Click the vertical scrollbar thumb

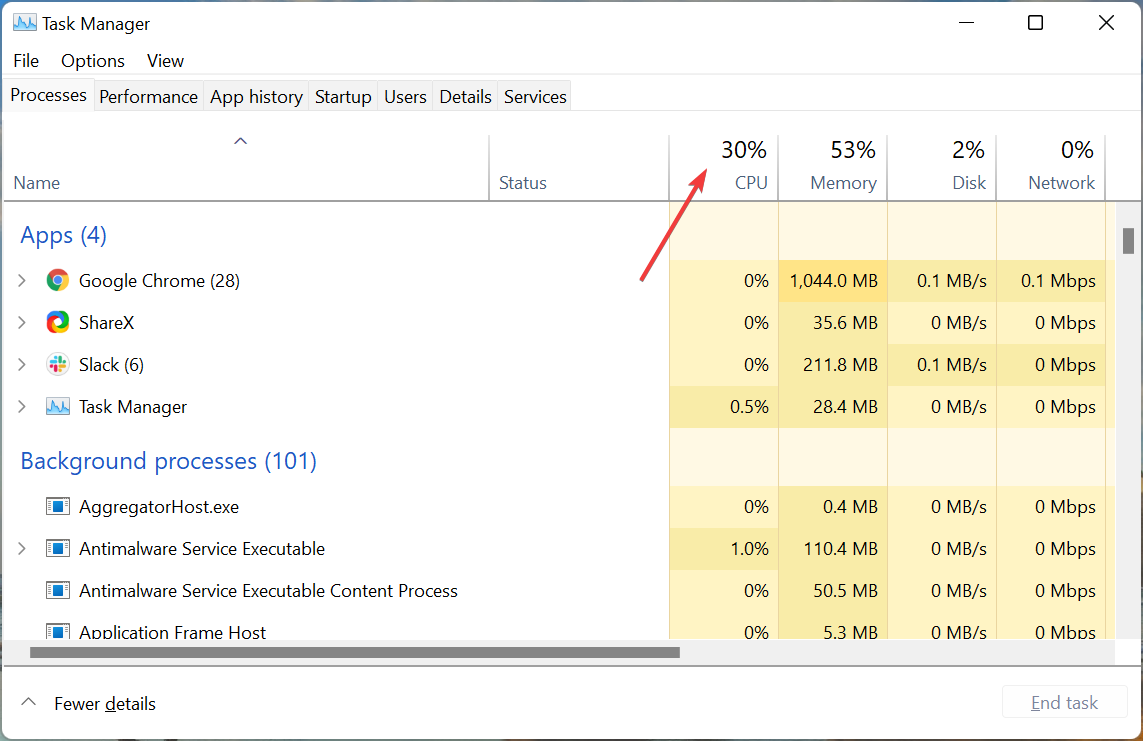point(1128,241)
